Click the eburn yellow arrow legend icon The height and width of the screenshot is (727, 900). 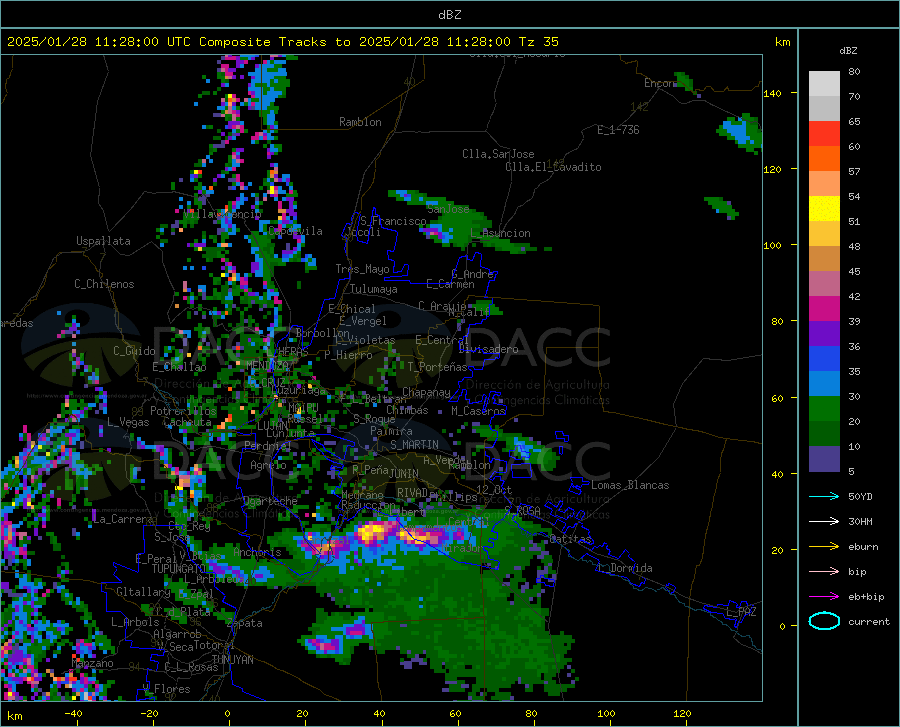click(824, 547)
